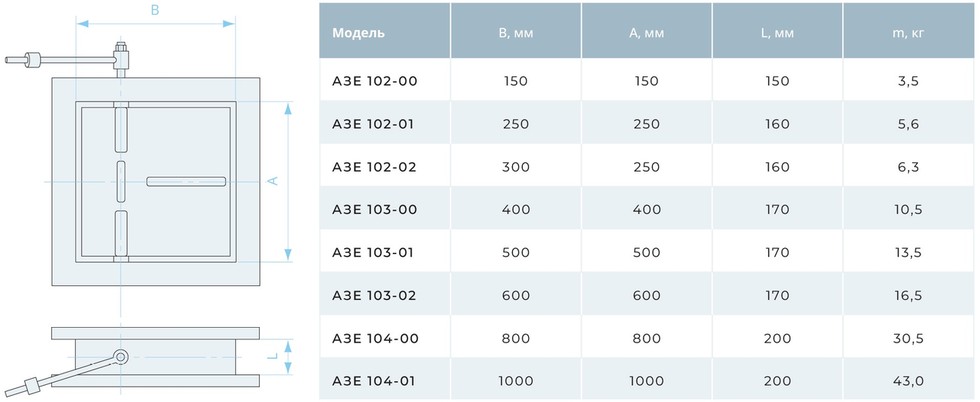Click the 43,0 weight value
This screenshot has width=980, height=402.
908,381
